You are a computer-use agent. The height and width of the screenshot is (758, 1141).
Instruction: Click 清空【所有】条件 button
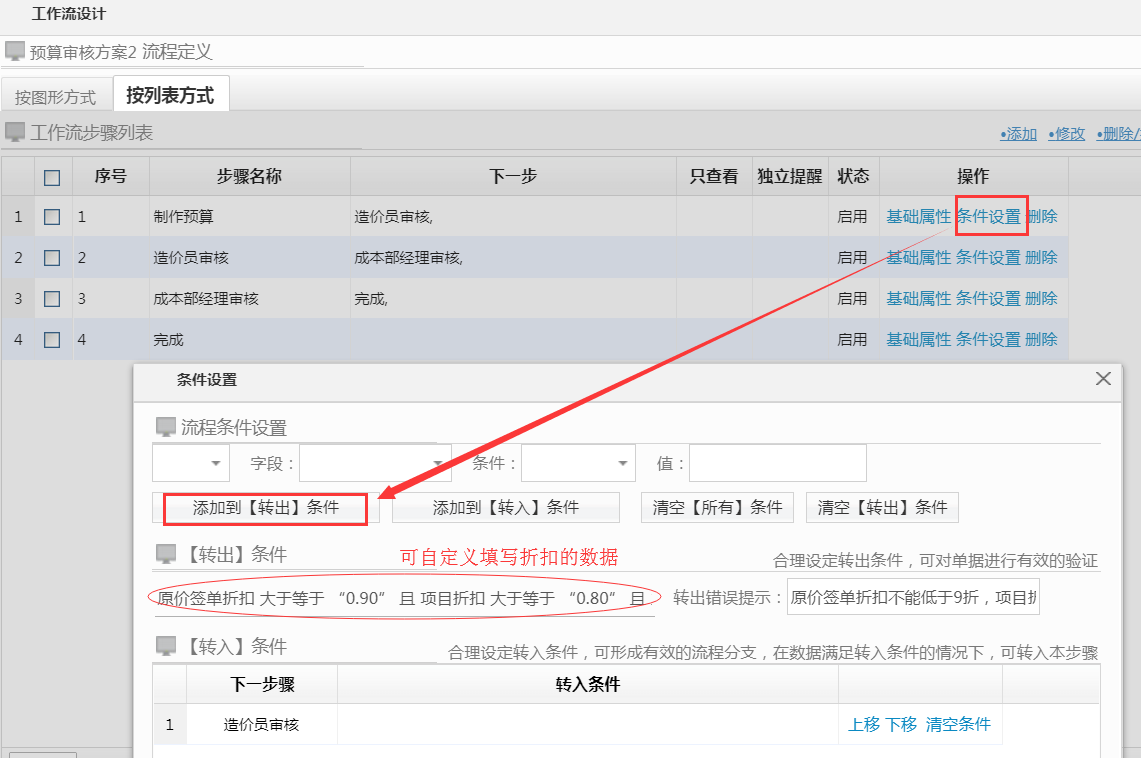717,507
